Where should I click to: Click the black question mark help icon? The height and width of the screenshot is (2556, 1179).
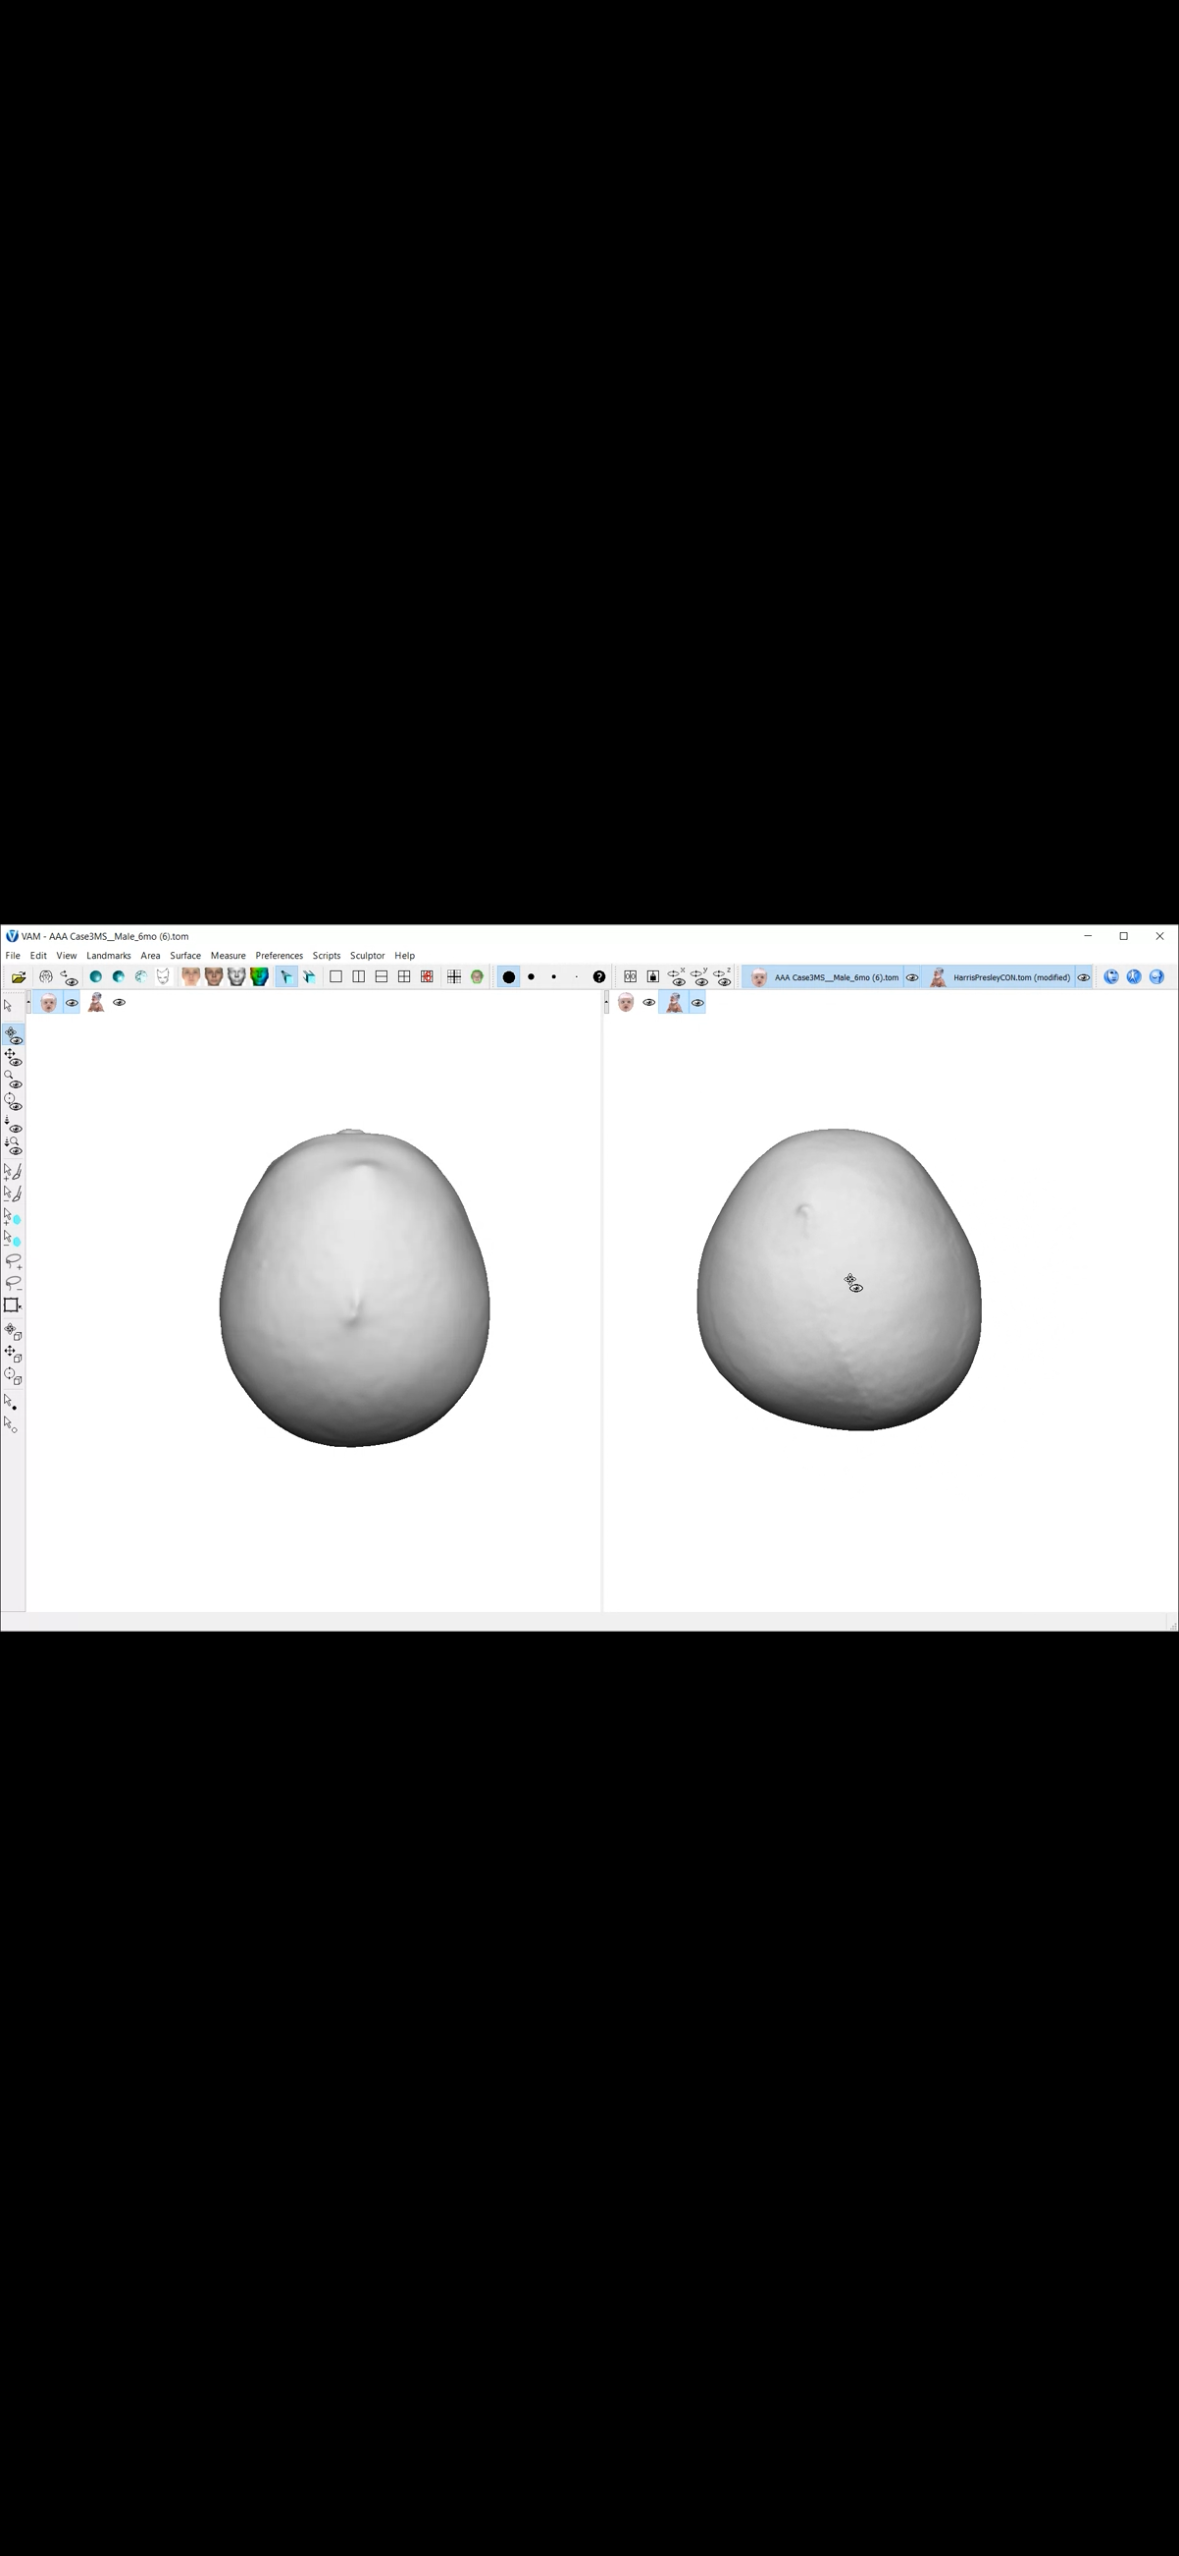click(599, 977)
